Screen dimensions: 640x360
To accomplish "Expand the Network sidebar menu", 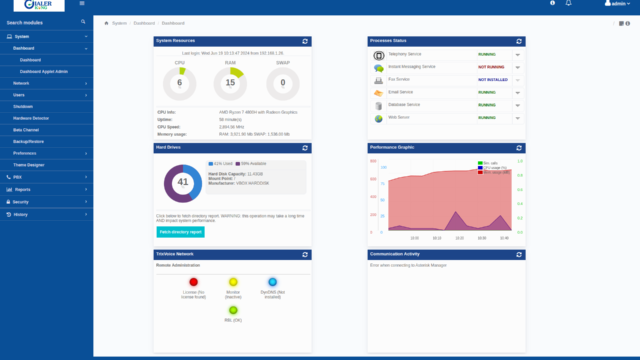I will pos(47,83).
